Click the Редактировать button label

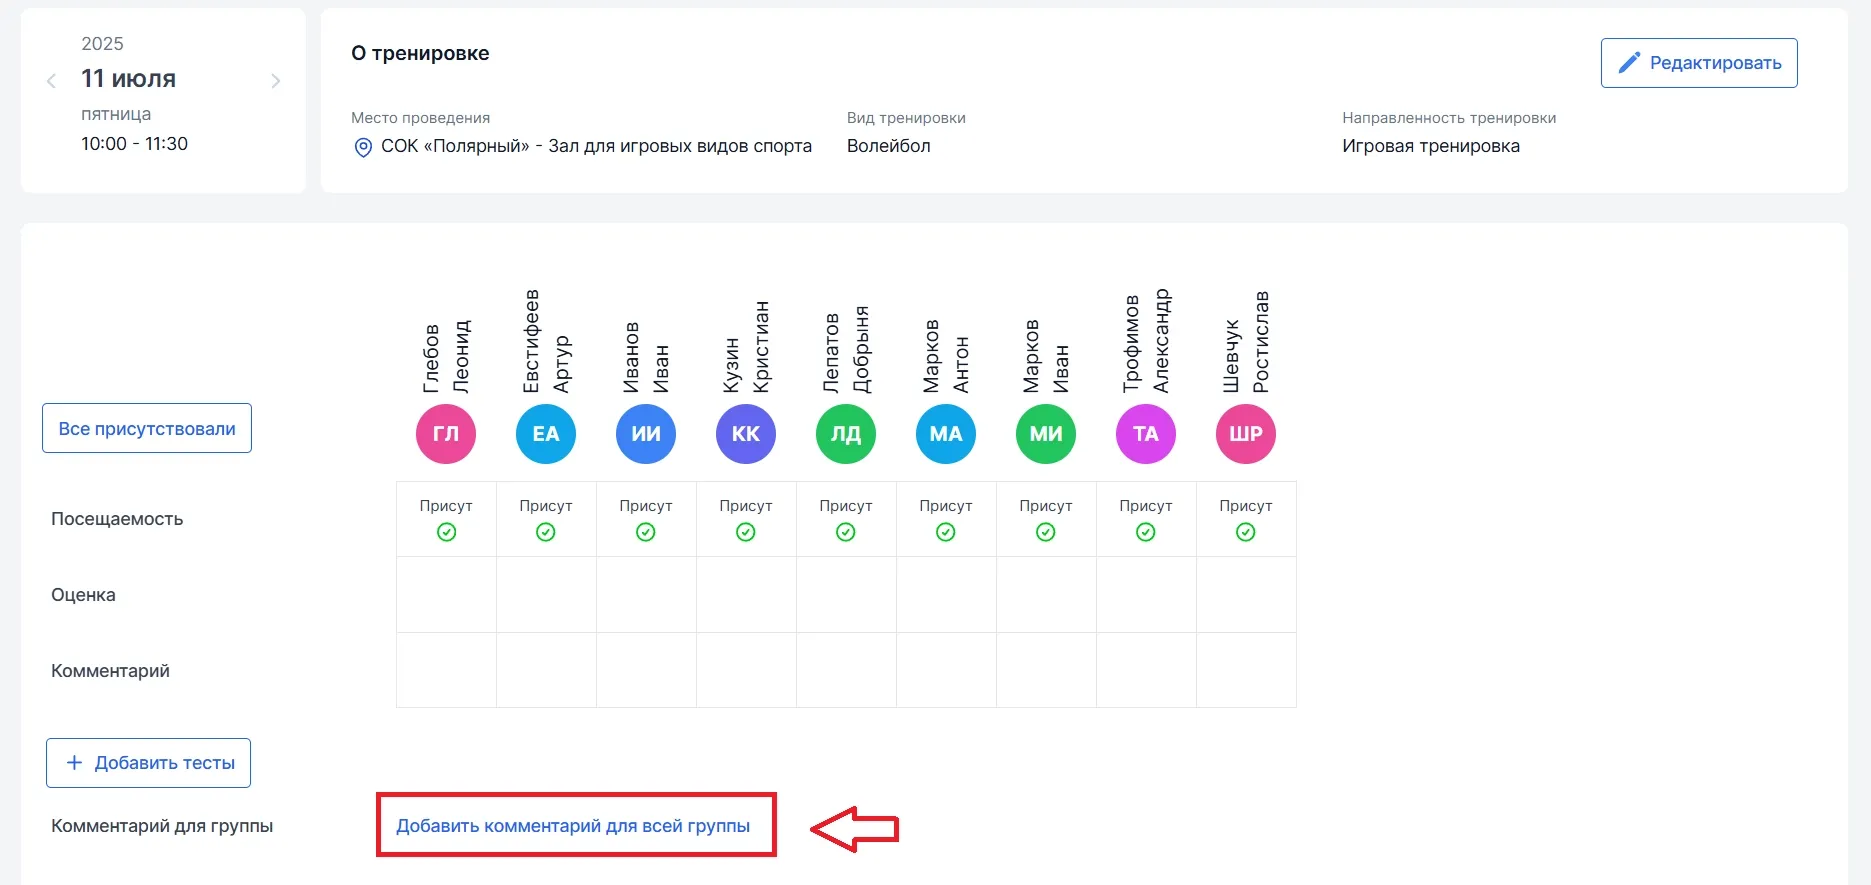point(1715,63)
